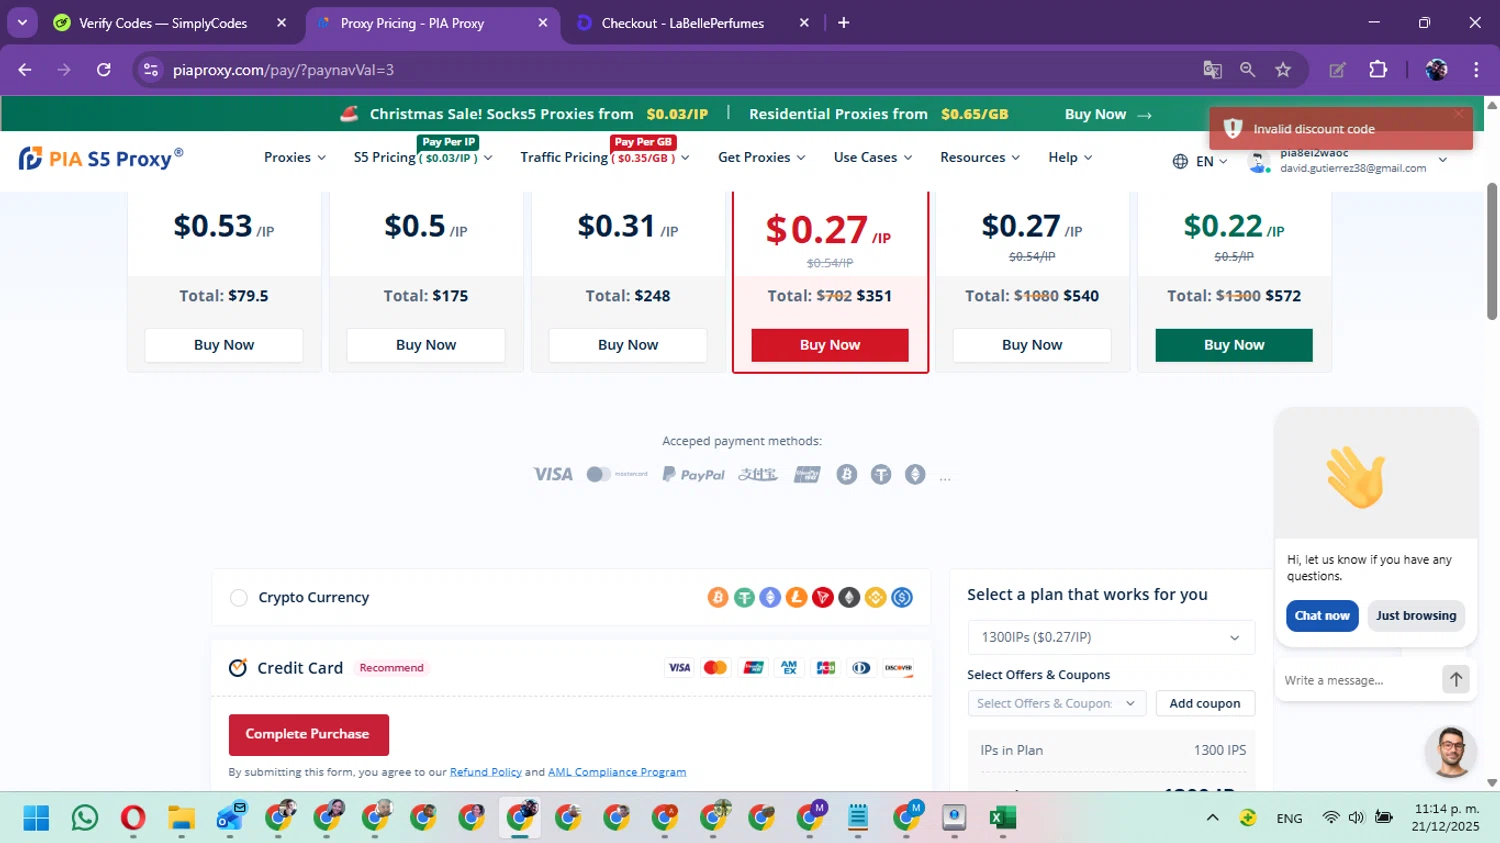The height and width of the screenshot is (843, 1500).
Task: Send chat message with the arrow icon
Action: (1455, 680)
